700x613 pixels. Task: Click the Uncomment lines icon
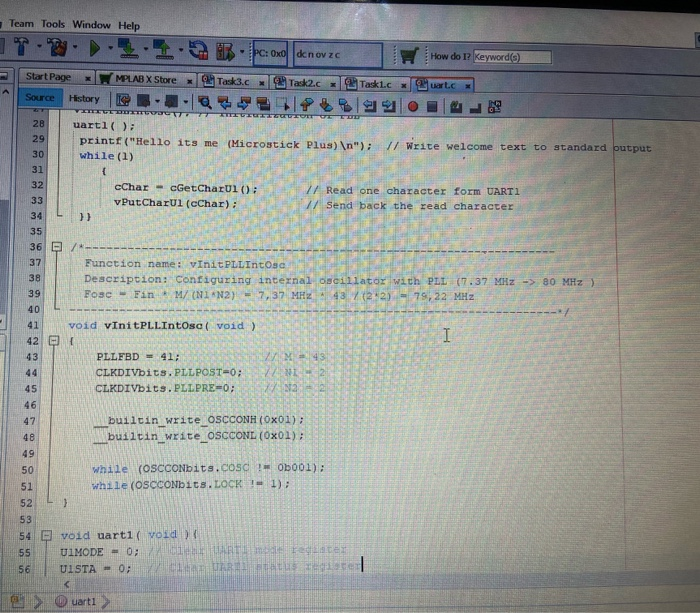click(x=475, y=108)
